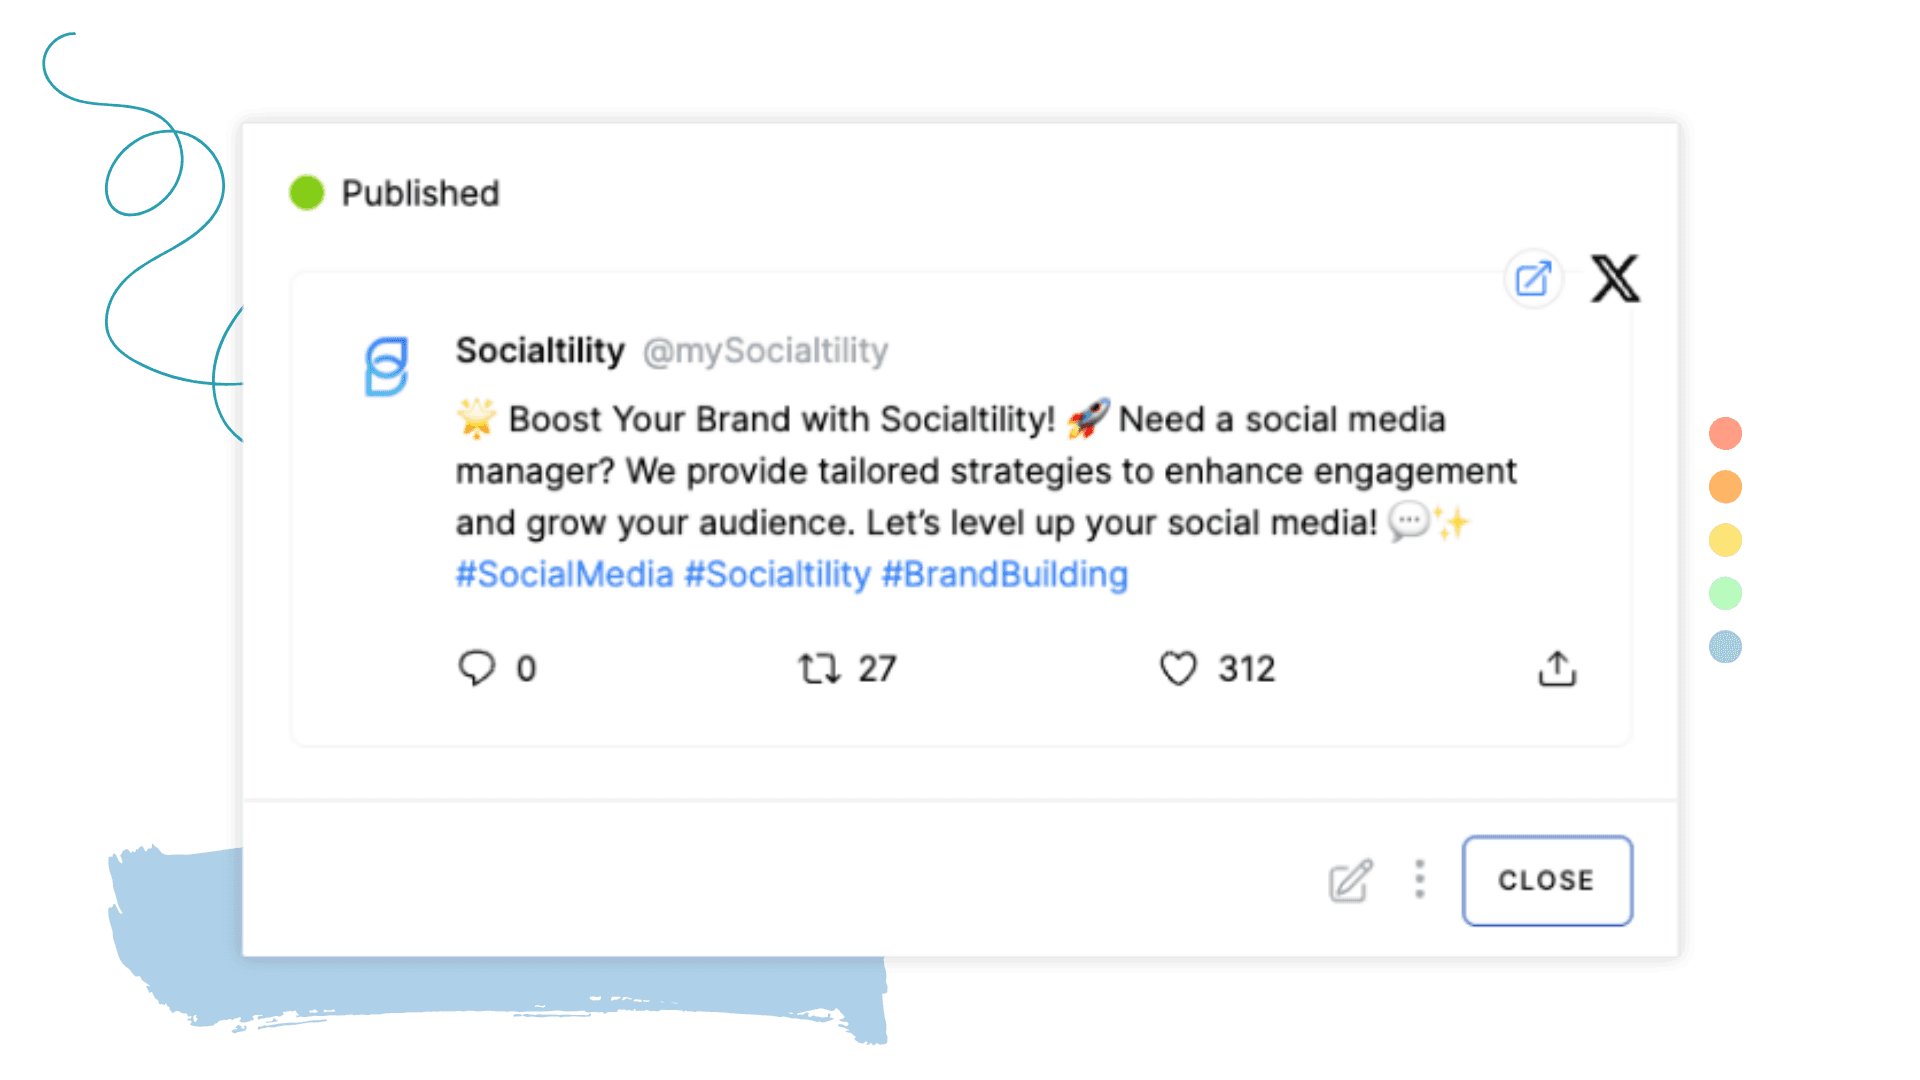This screenshot has height=1080, width=1920.
Task: Click the share upload icon
Action: [x=1556, y=668]
